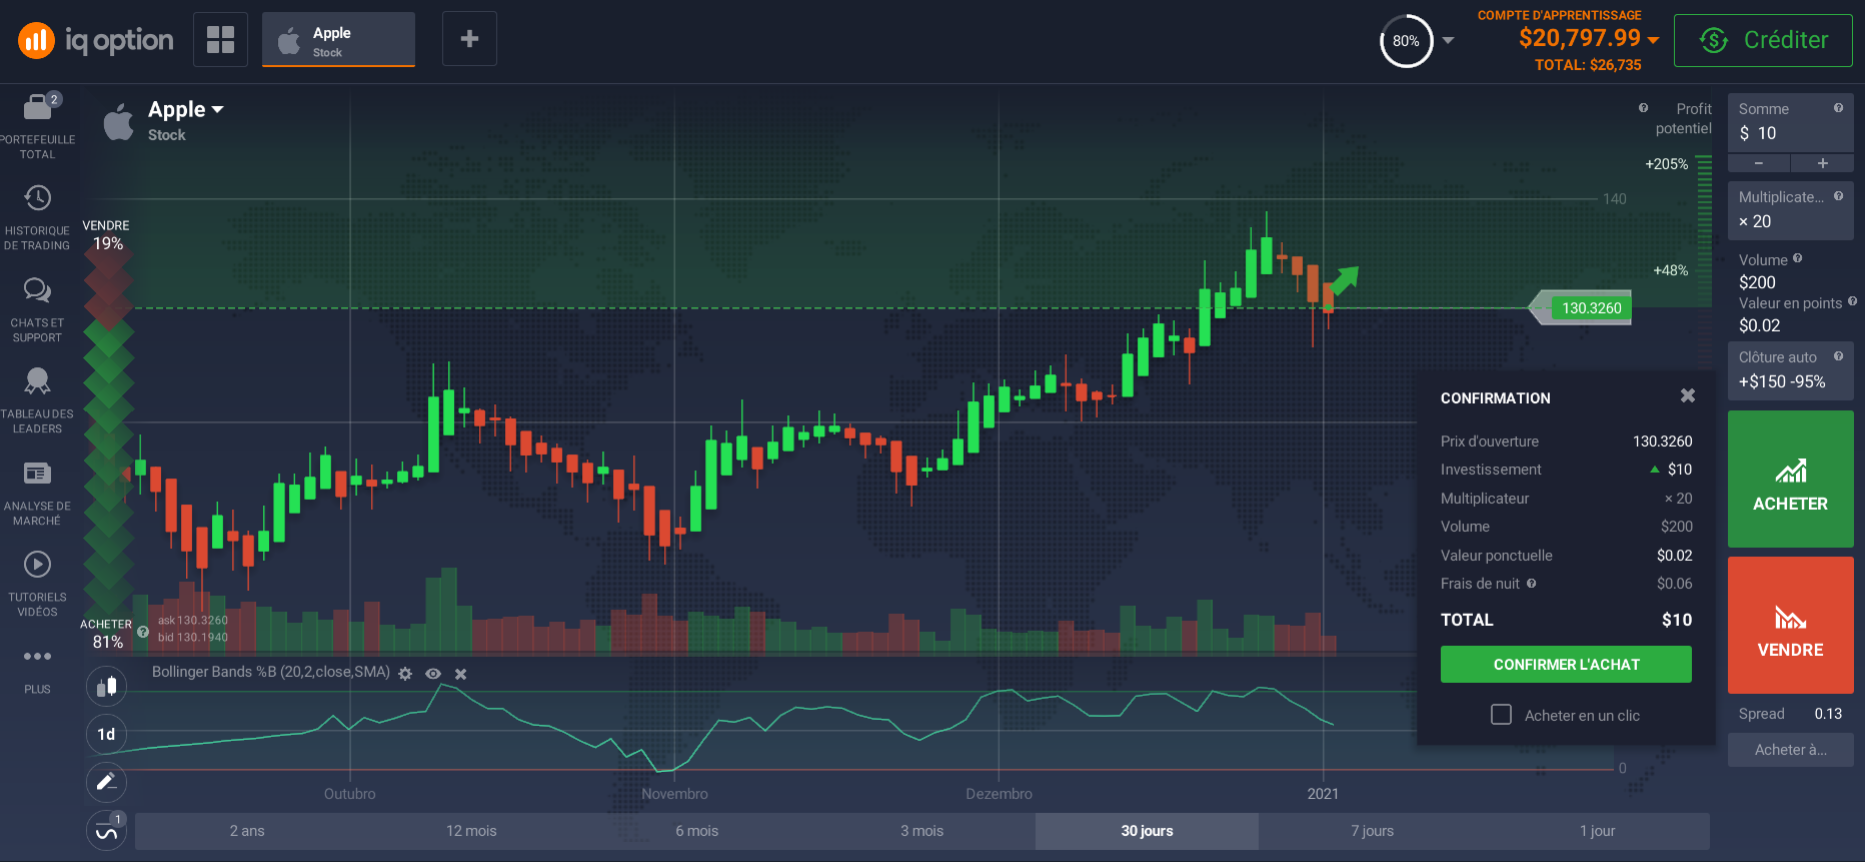Select the 7 jours time range
Screen dimensions: 1865x862
1372,831
